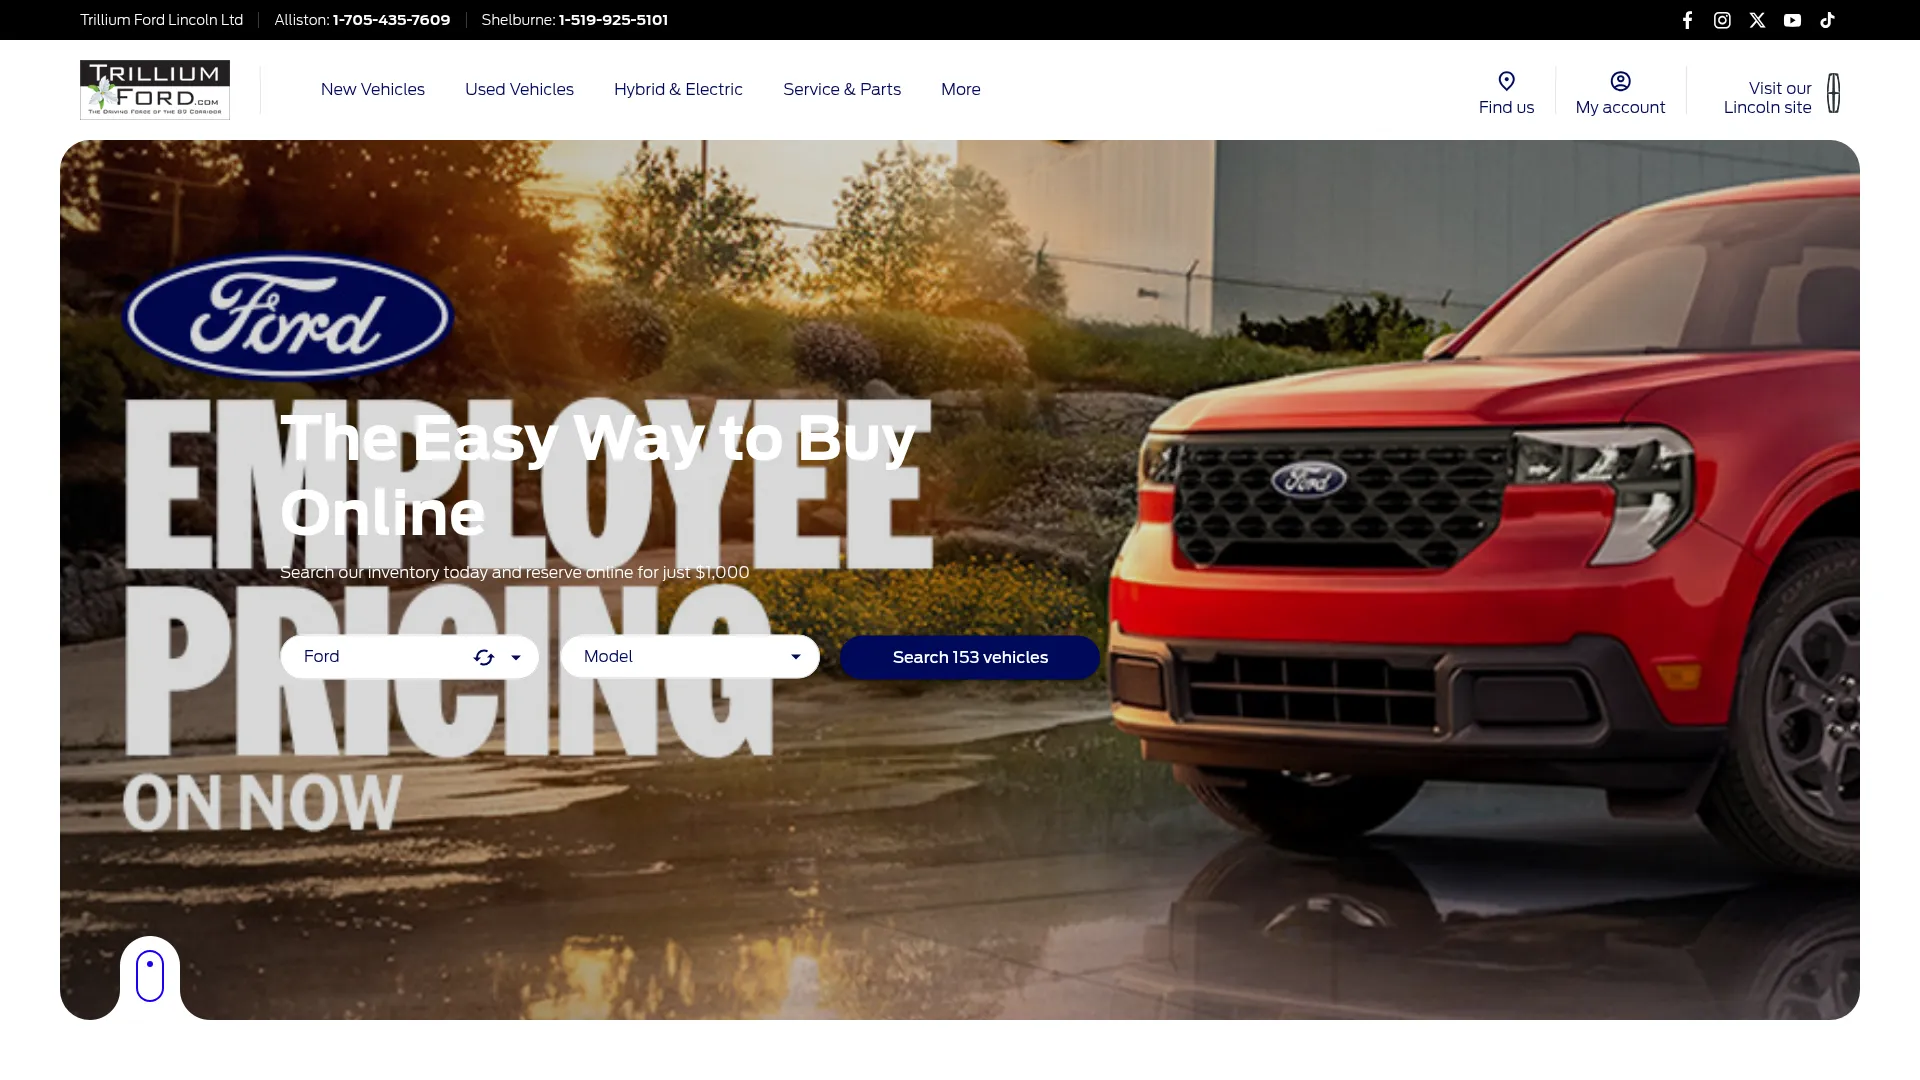
Task: Click the reset icon in the Ford make field
Action: [x=484, y=657]
